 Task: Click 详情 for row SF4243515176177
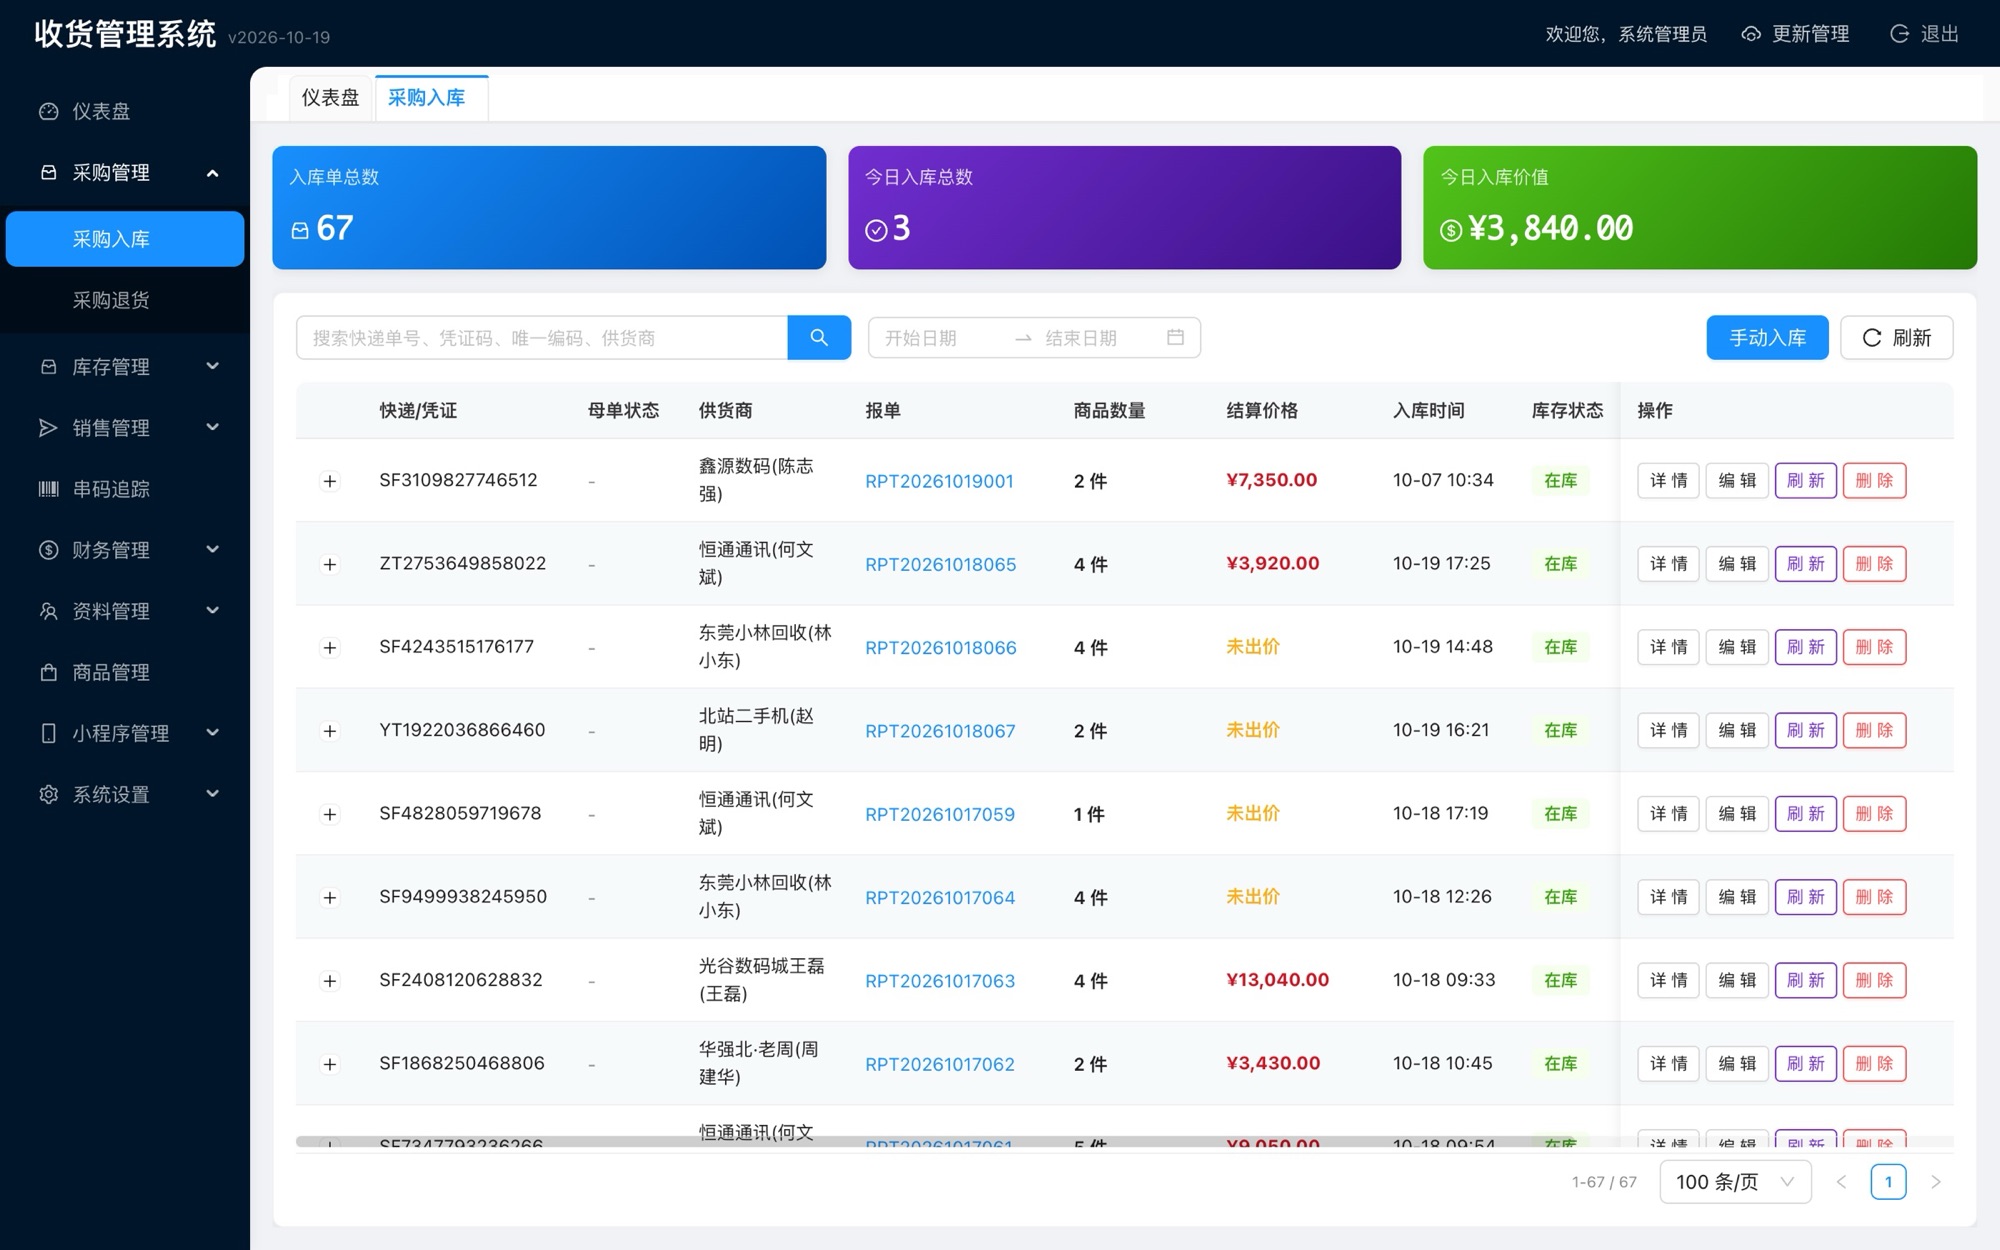pyautogui.click(x=1668, y=647)
